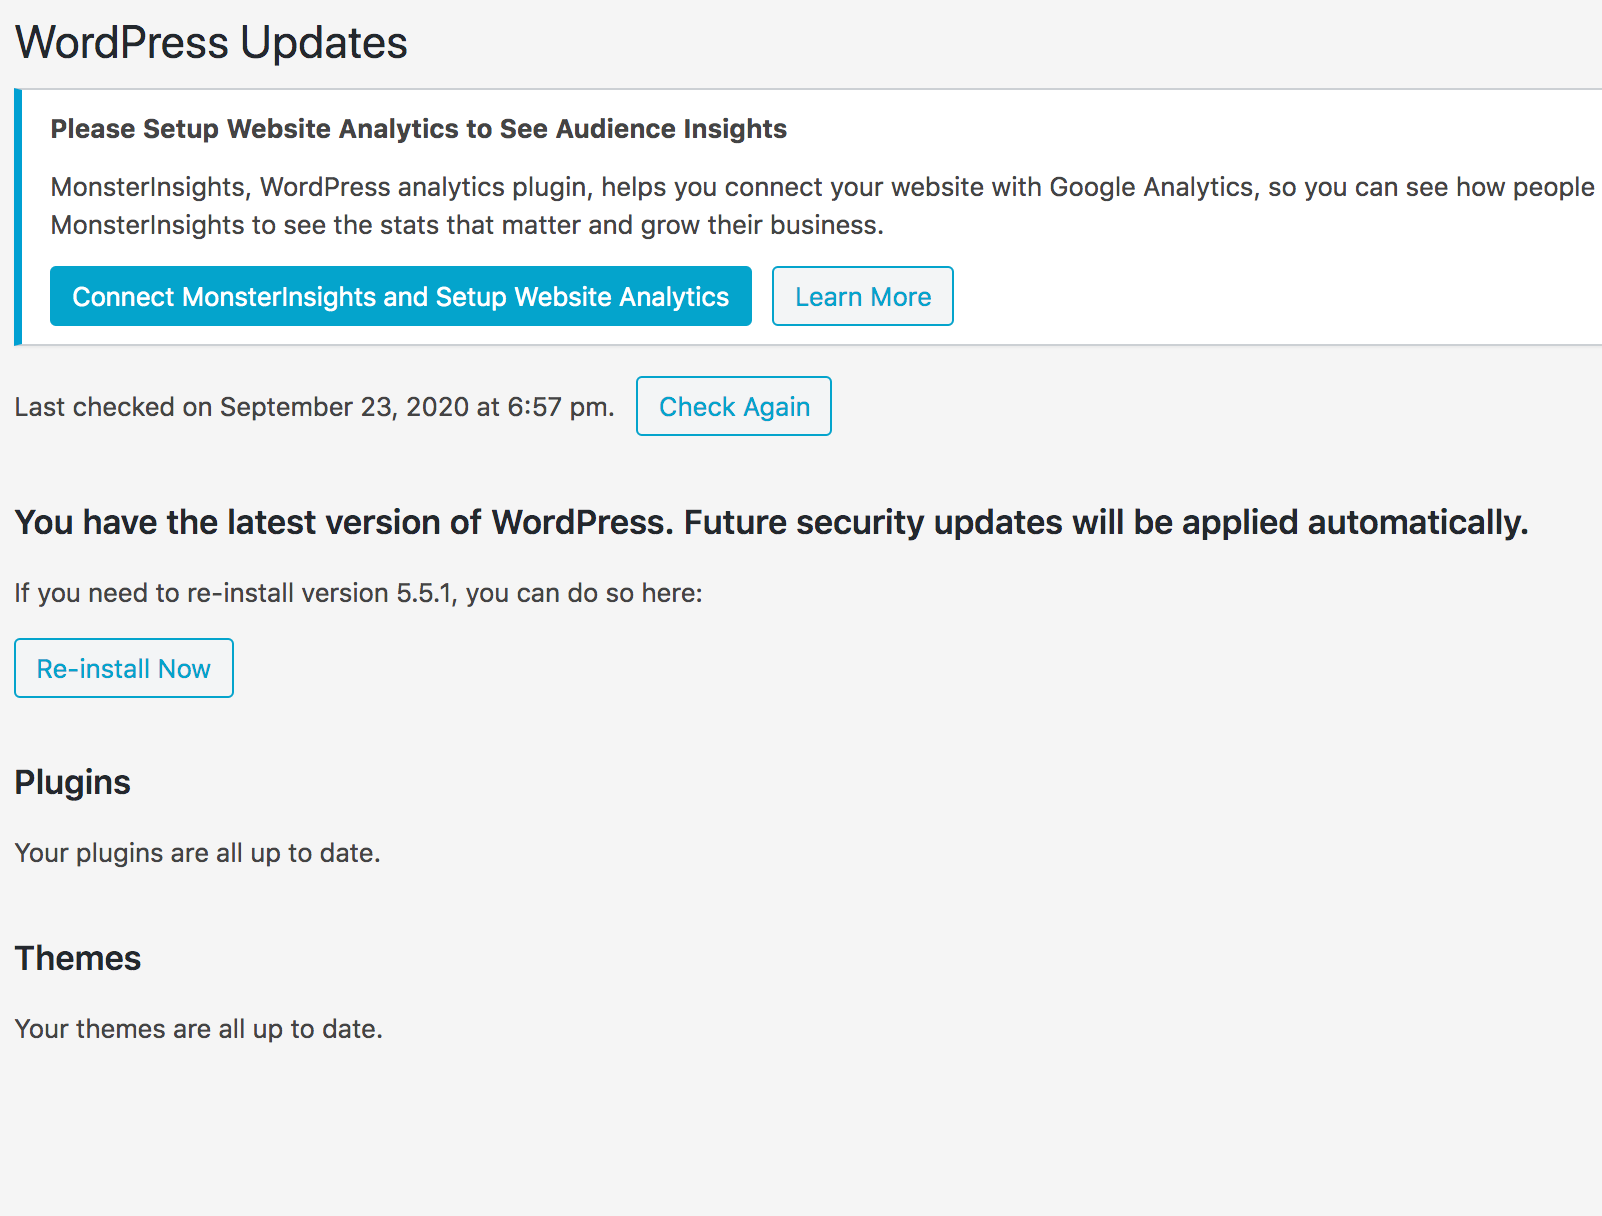Click the Google Analytics text in notice
The width and height of the screenshot is (1602, 1216).
pos(1151,187)
